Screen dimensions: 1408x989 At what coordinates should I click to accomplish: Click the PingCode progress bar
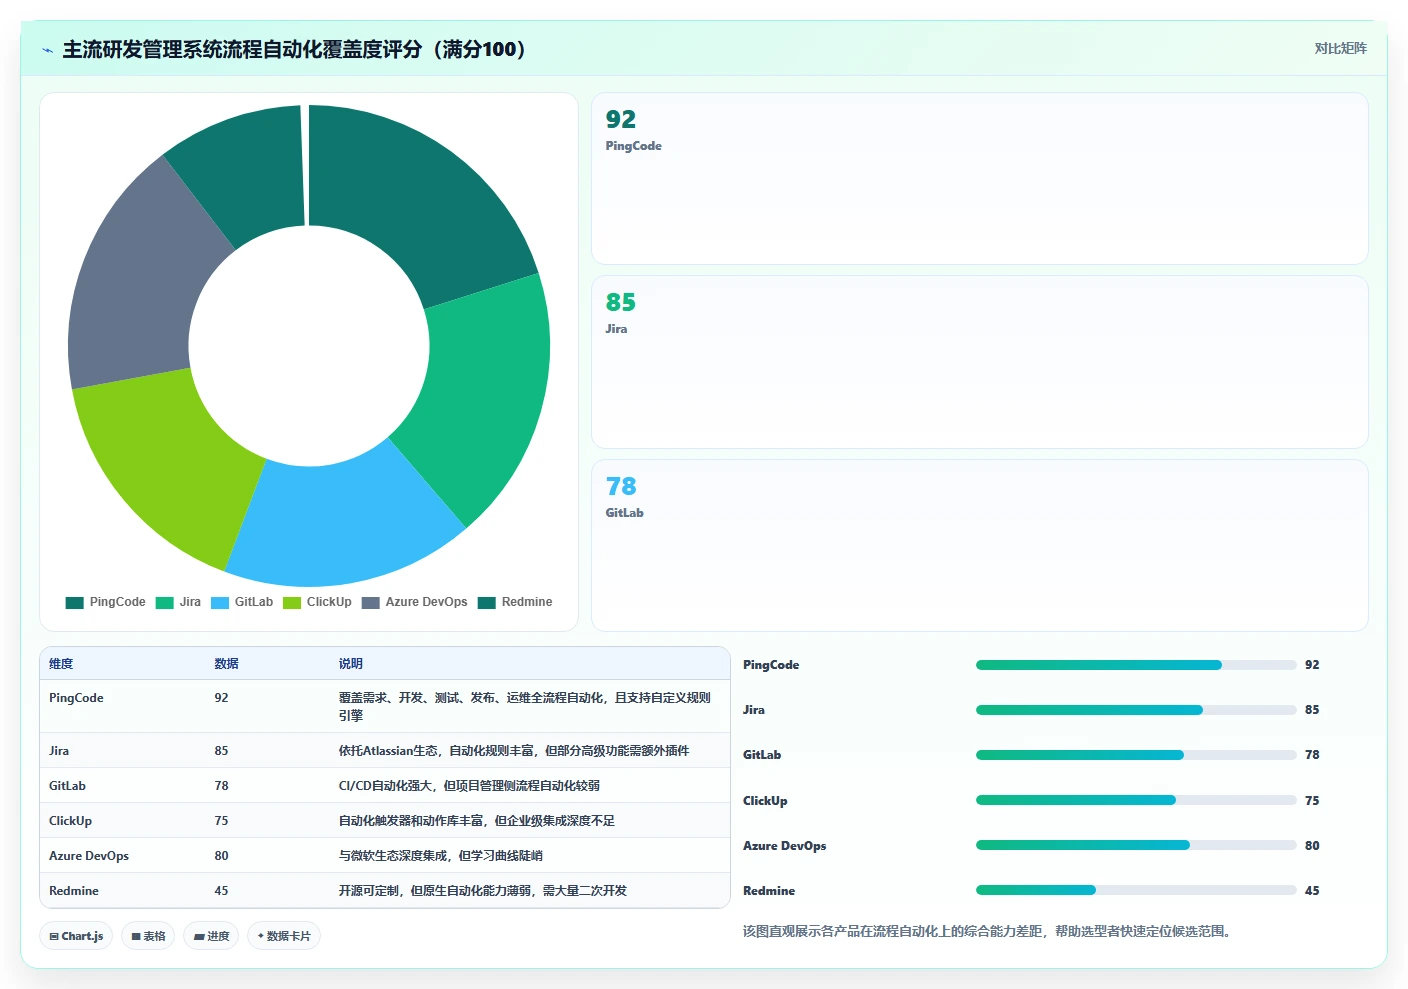[1136, 665]
